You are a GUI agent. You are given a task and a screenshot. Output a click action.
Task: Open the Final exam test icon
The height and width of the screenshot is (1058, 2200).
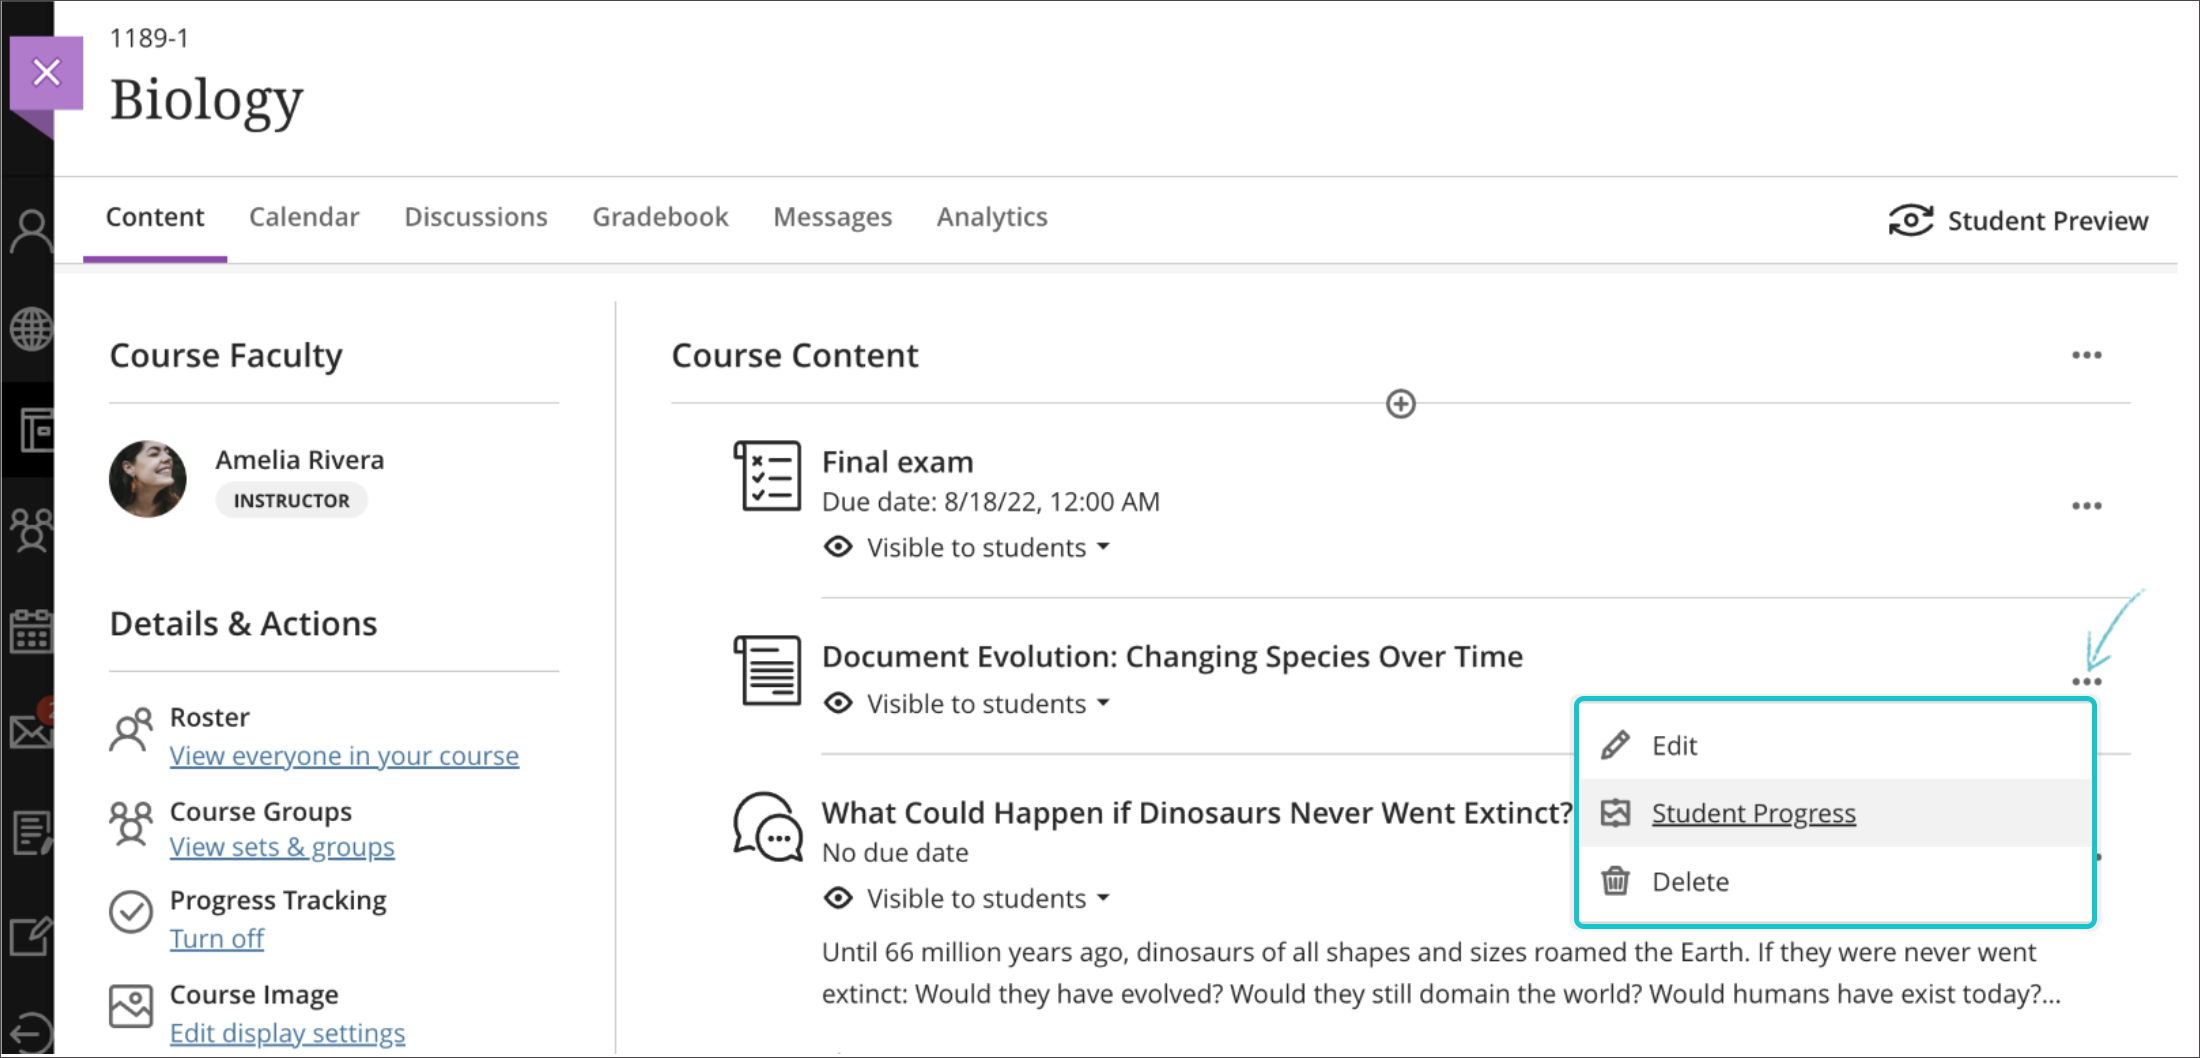pos(767,476)
